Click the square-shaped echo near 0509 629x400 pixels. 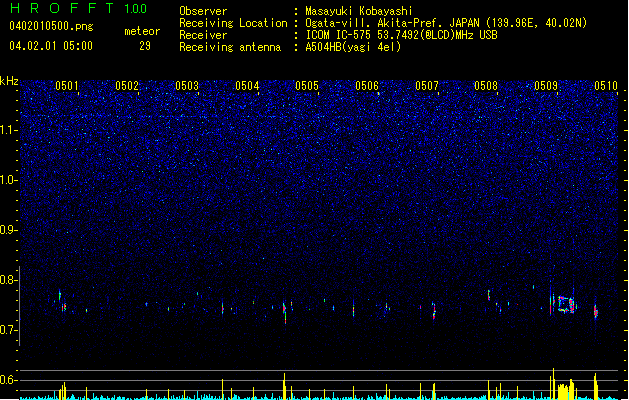(566, 305)
